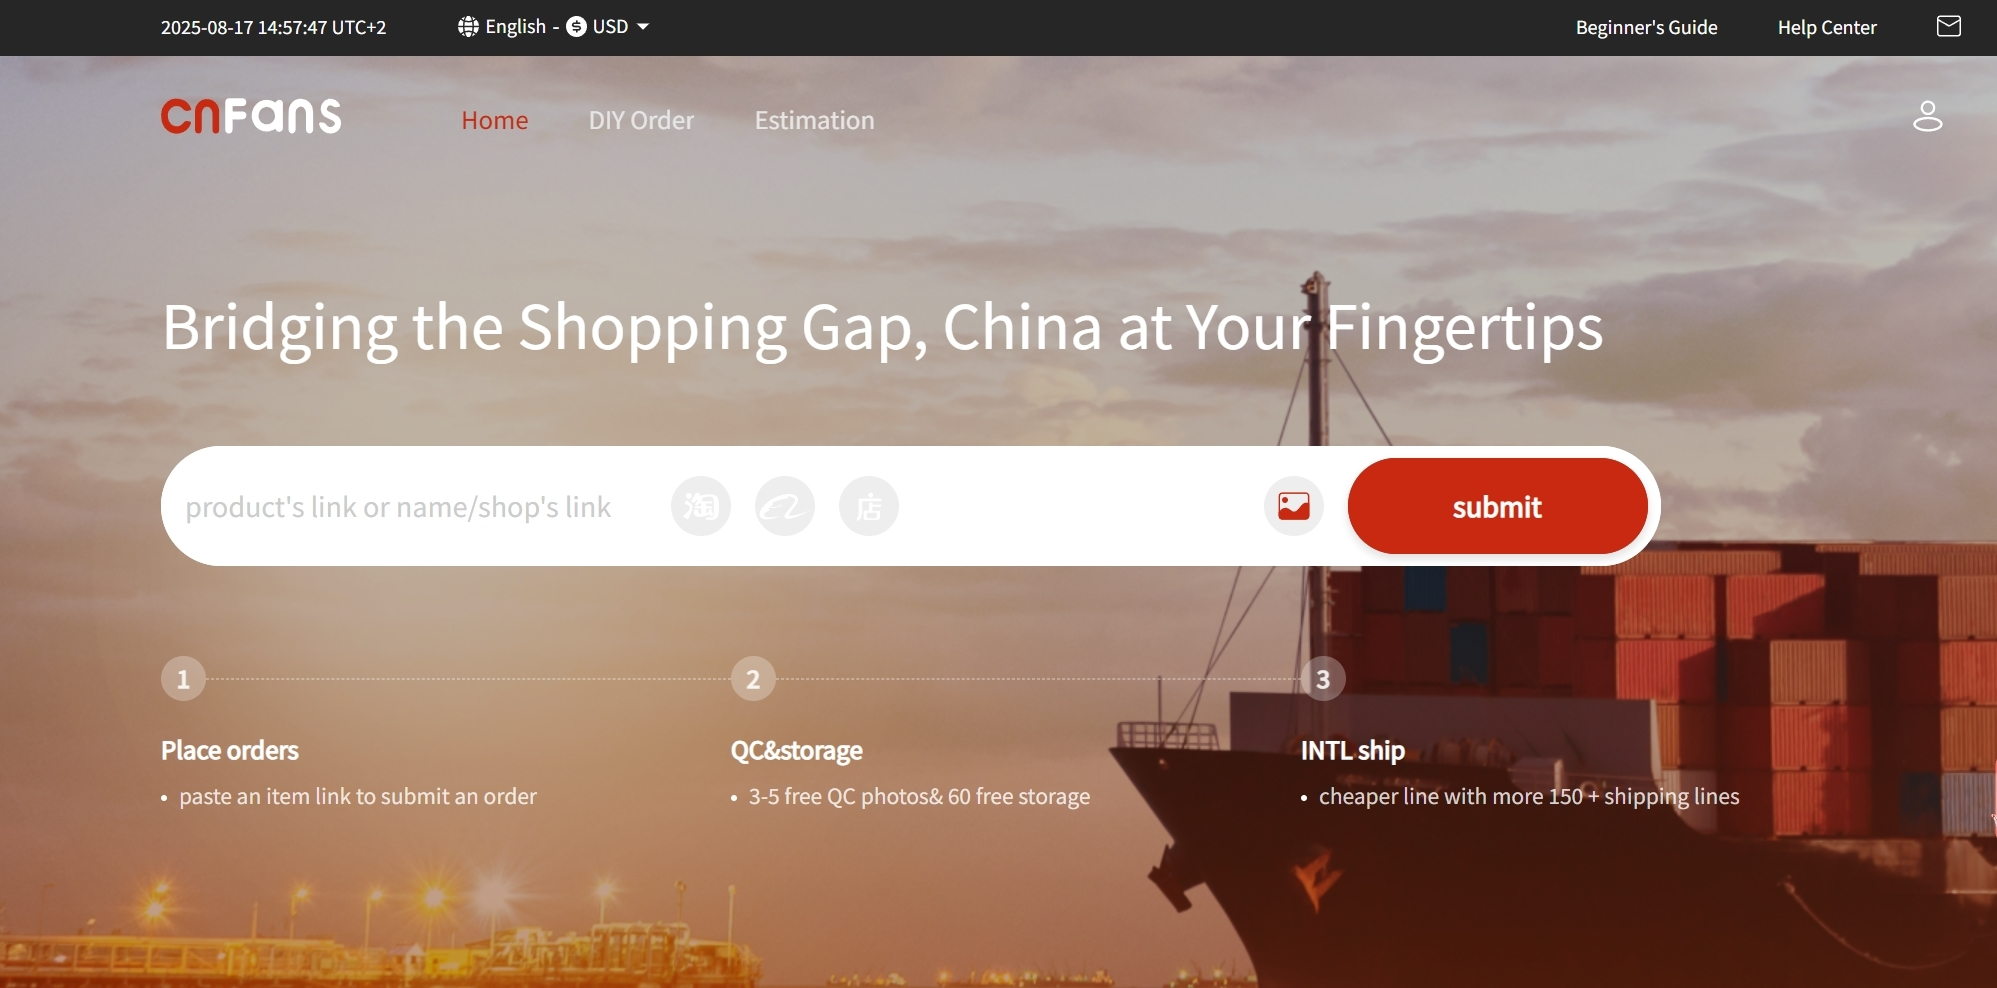
Task: Visit the Help Center link
Action: coord(1827,28)
